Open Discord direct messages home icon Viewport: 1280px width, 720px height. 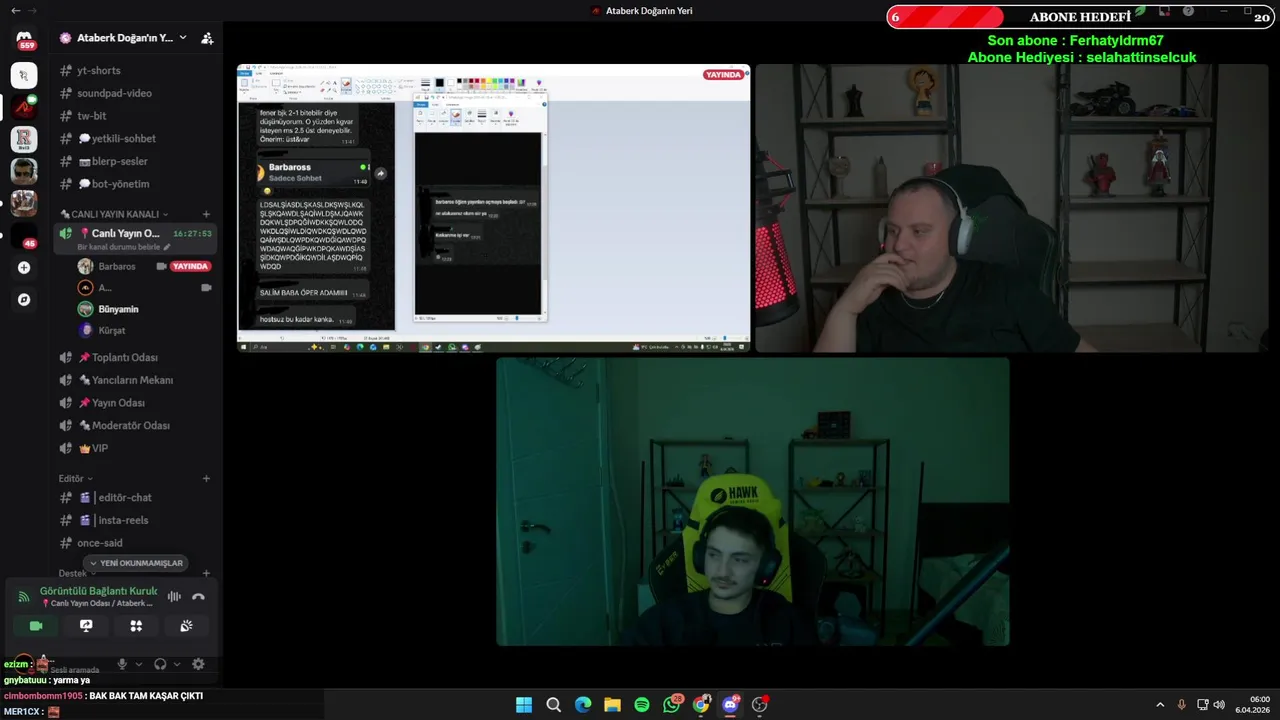click(24, 40)
